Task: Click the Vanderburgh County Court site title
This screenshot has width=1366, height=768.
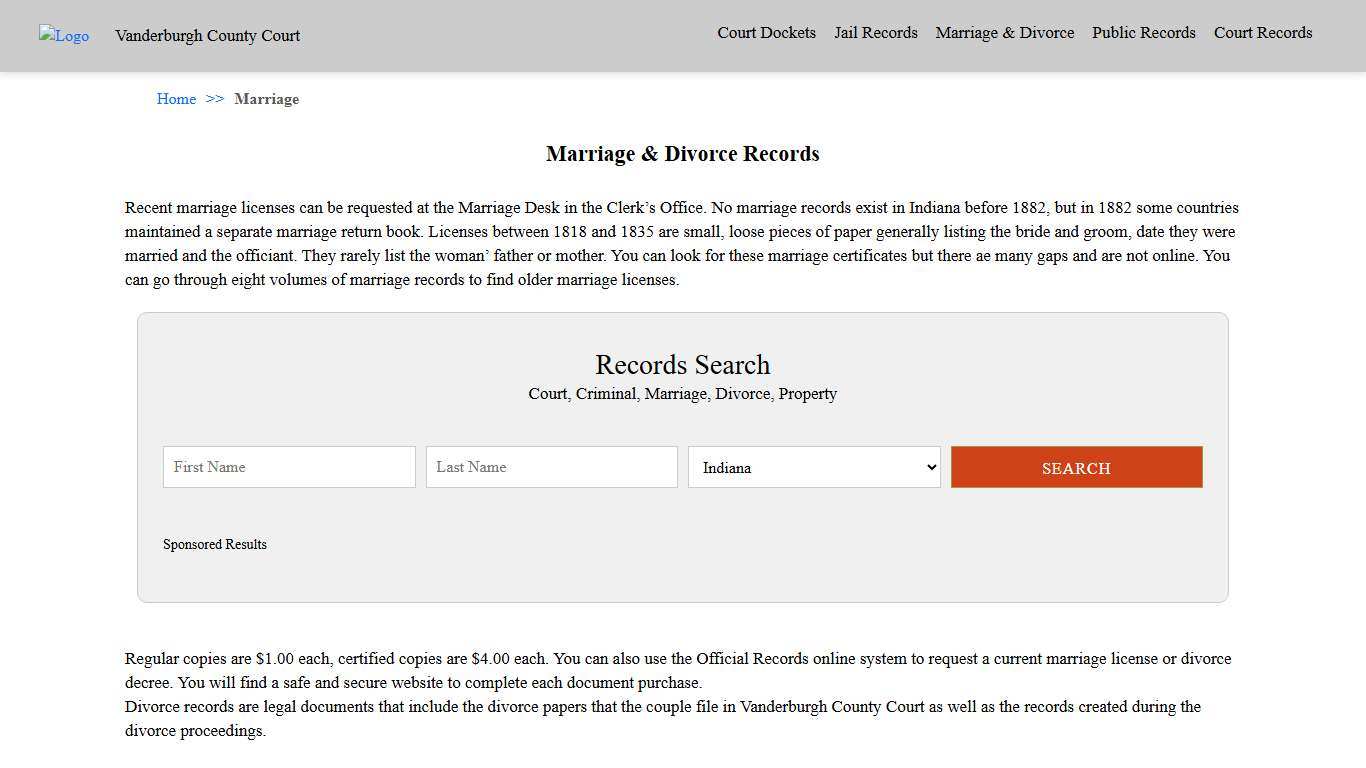Action: click(x=207, y=36)
